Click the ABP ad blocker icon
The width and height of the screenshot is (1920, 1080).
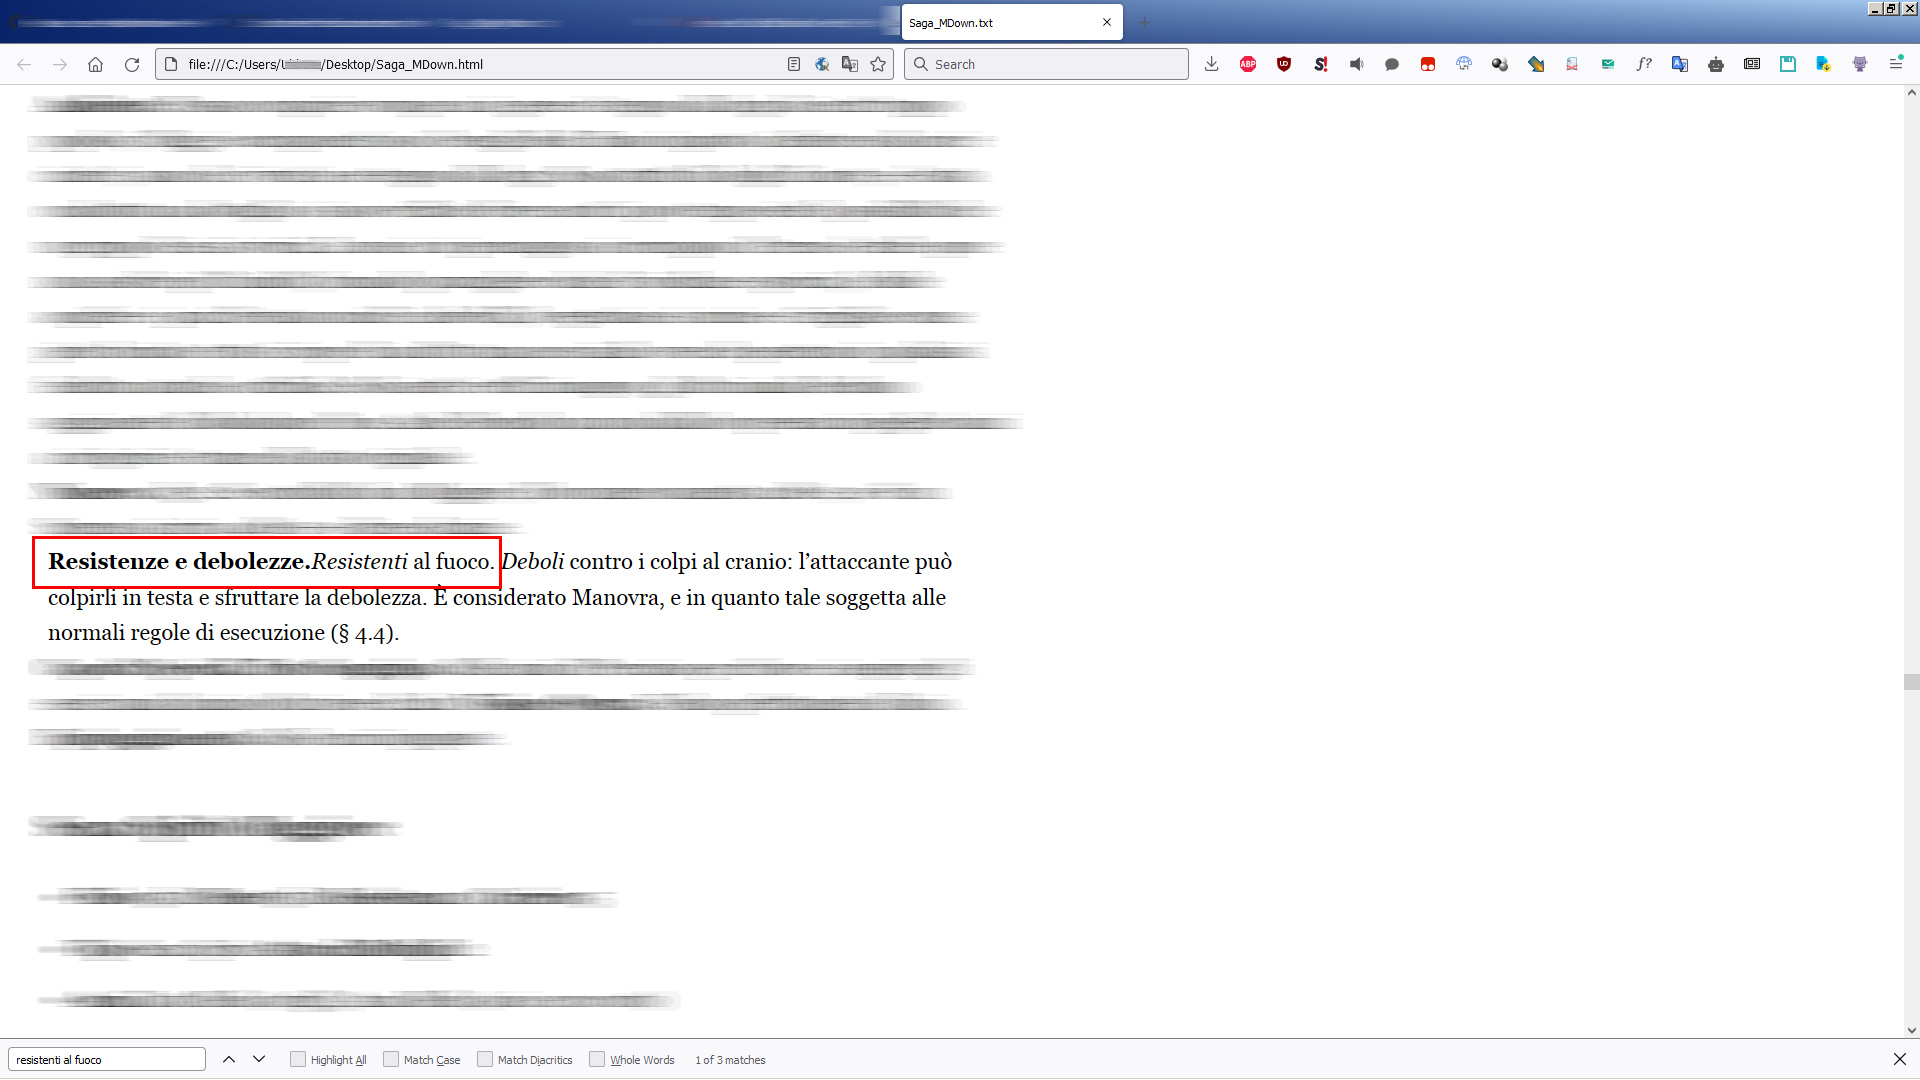click(1249, 63)
